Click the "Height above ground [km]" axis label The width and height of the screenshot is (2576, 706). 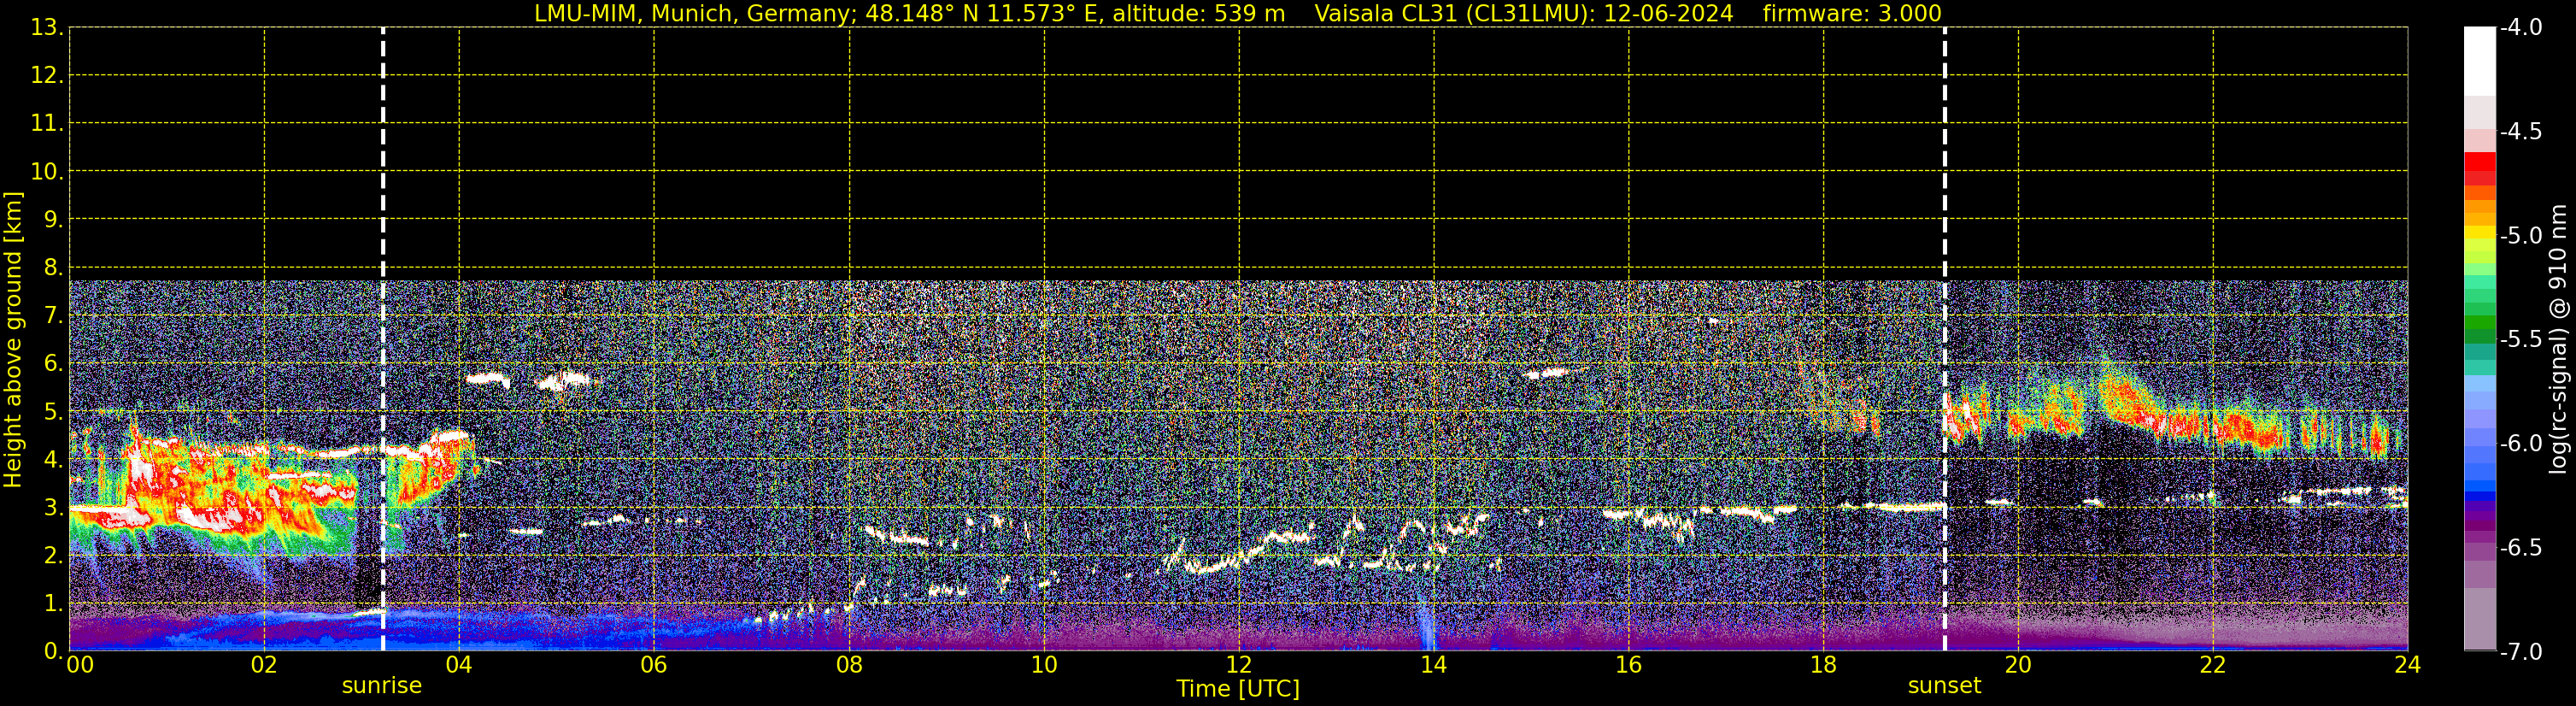pos(13,340)
